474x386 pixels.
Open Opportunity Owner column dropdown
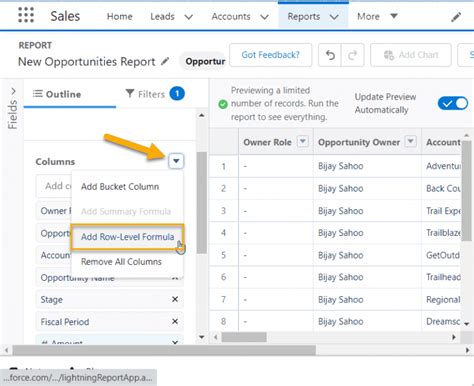click(411, 141)
